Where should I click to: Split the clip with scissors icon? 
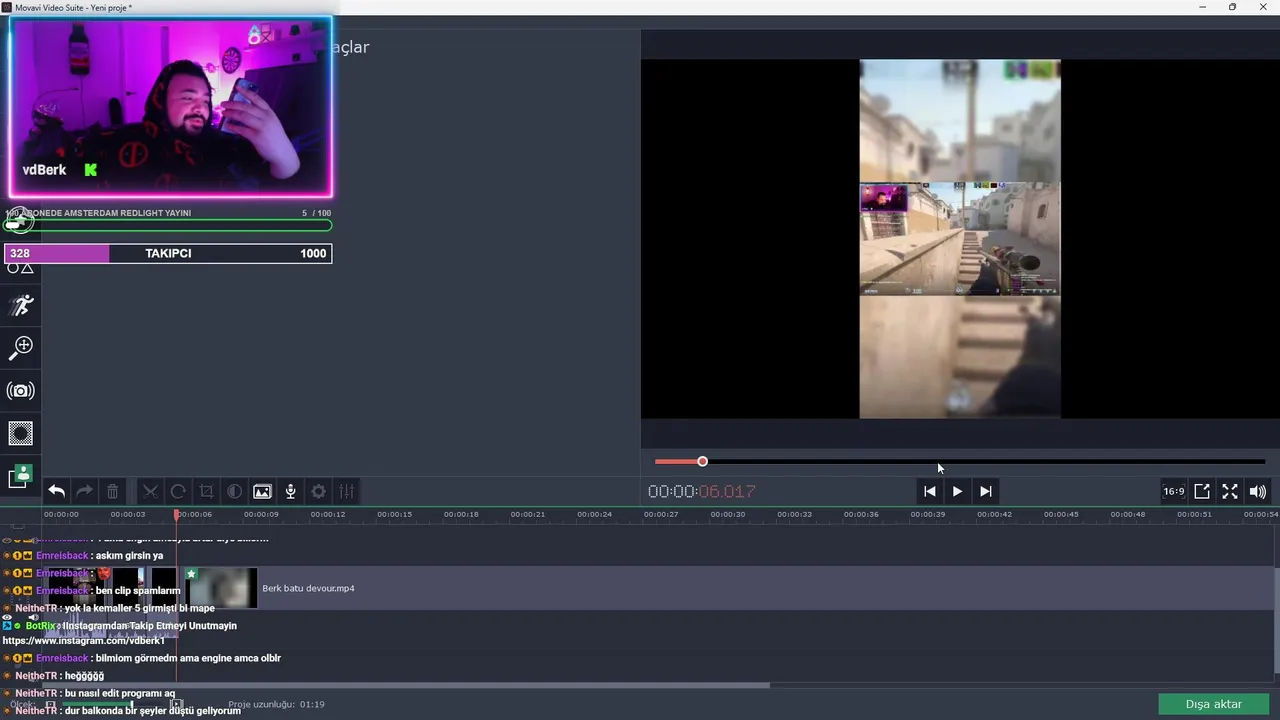click(150, 491)
